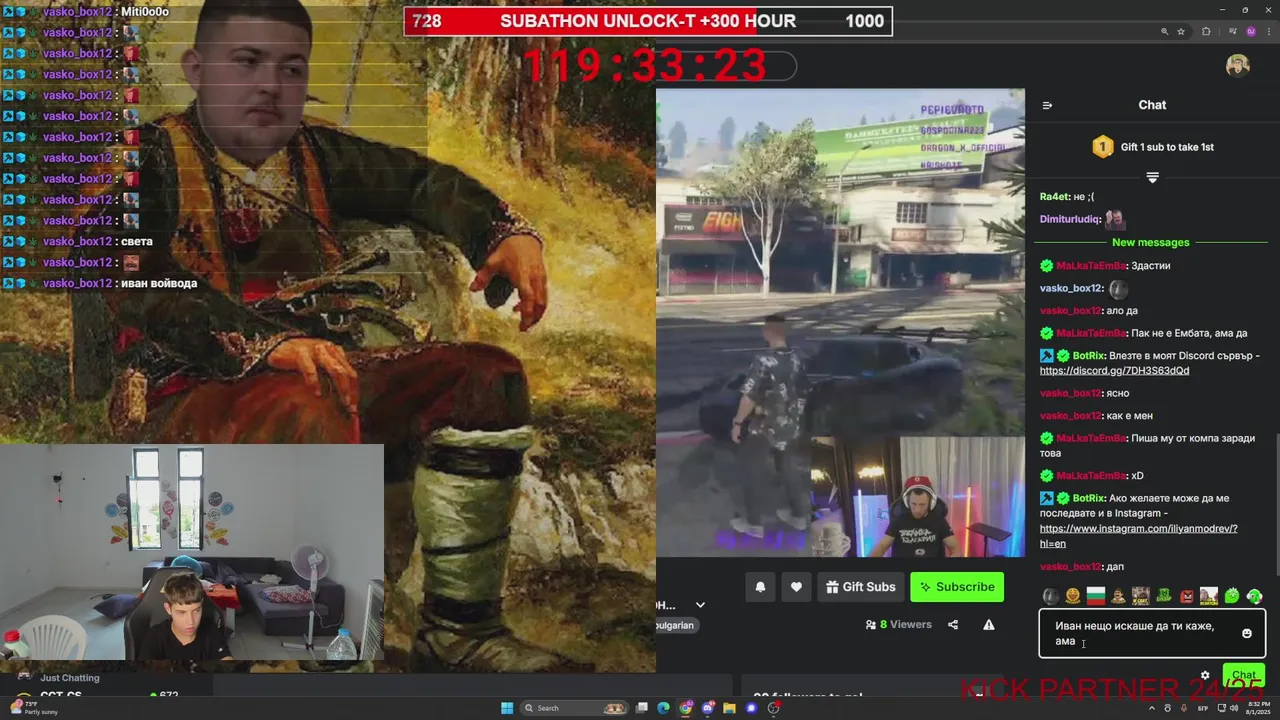Insert the gray face quick emote

[x=1051, y=596]
